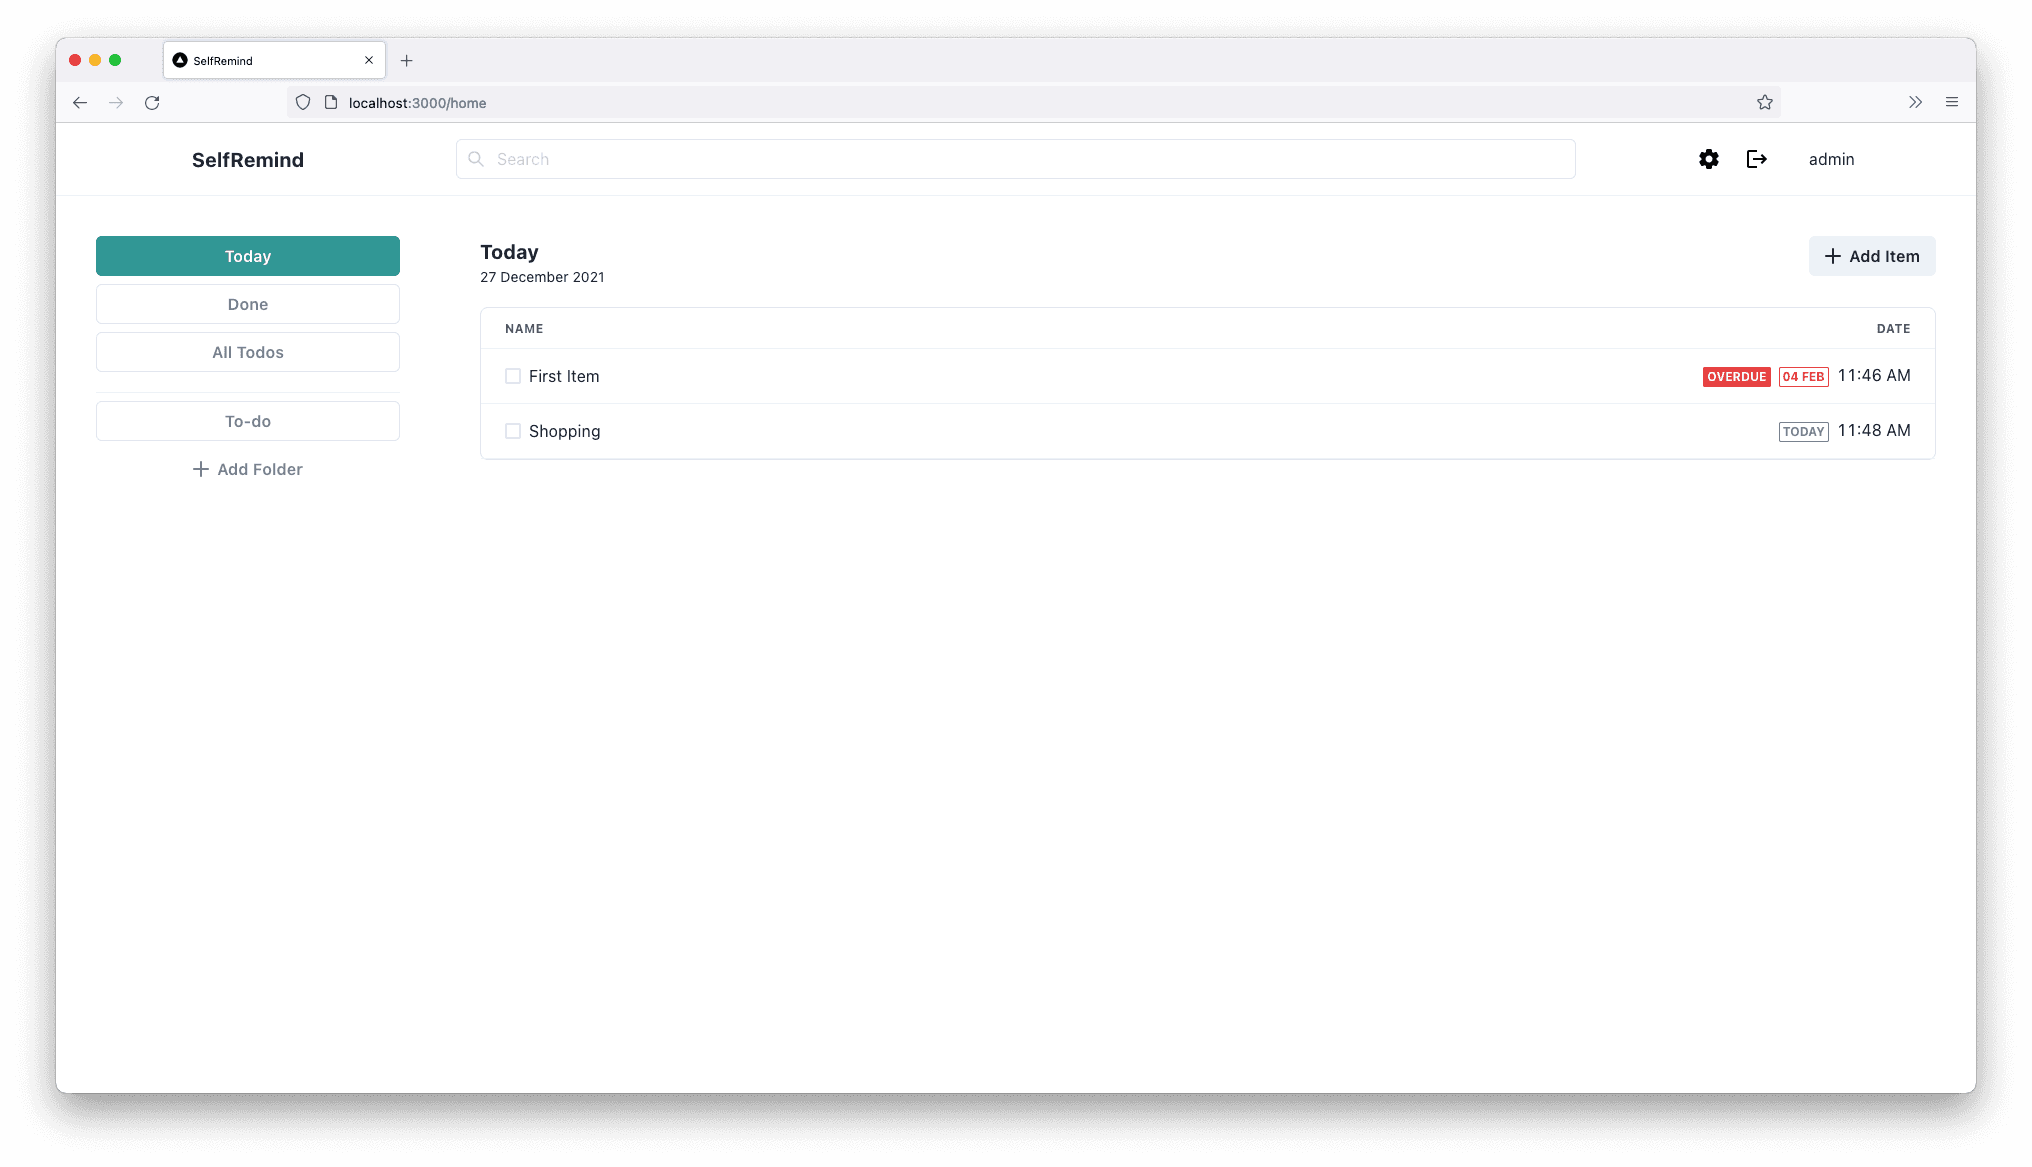
Task: Click the SelfRemind app title logo
Action: point(248,159)
